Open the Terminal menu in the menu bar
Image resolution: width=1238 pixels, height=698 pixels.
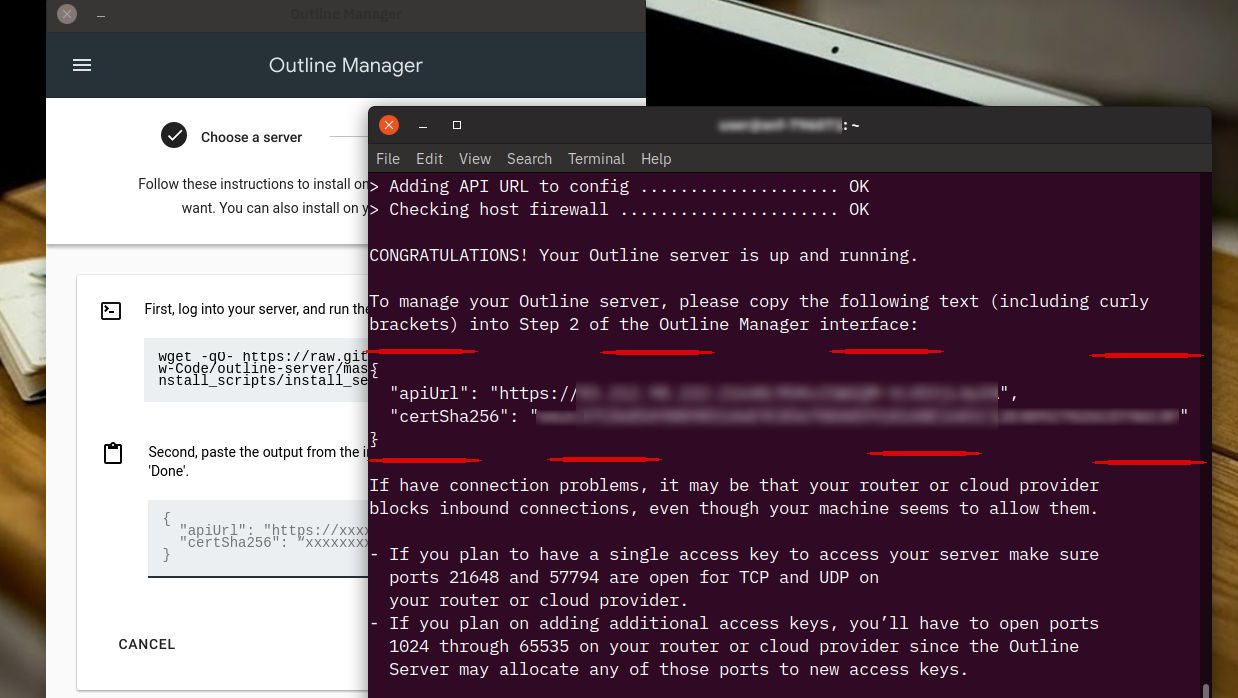point(596,158)
